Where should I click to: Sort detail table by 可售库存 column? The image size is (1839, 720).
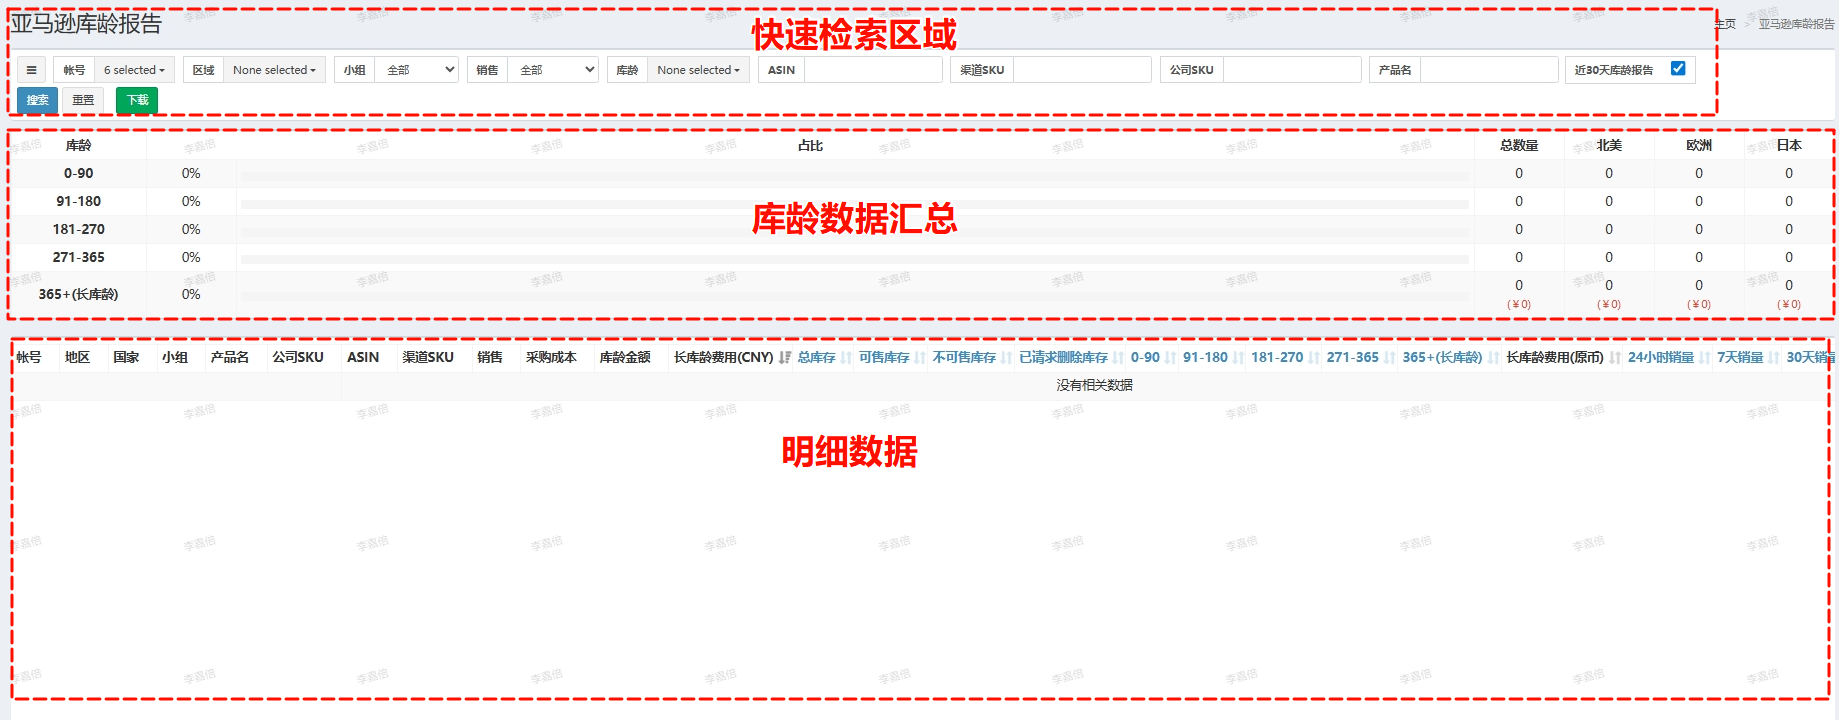[884, 357]
